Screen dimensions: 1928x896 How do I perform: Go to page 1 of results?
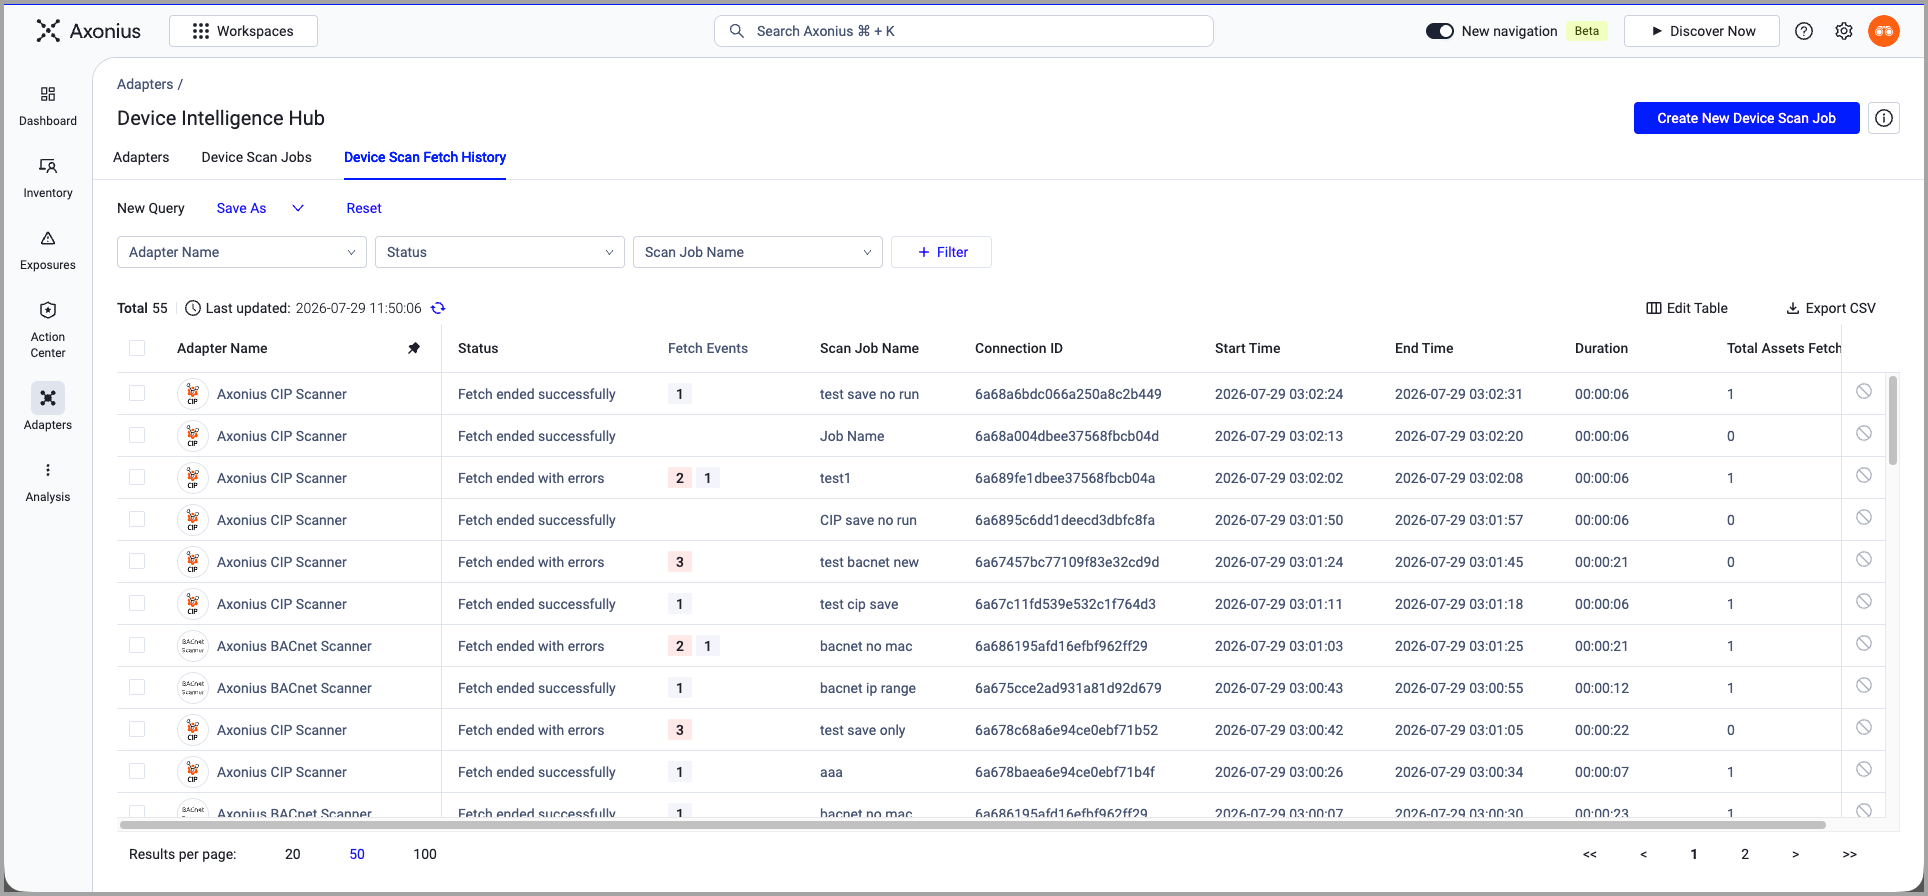pos(1694,854)
